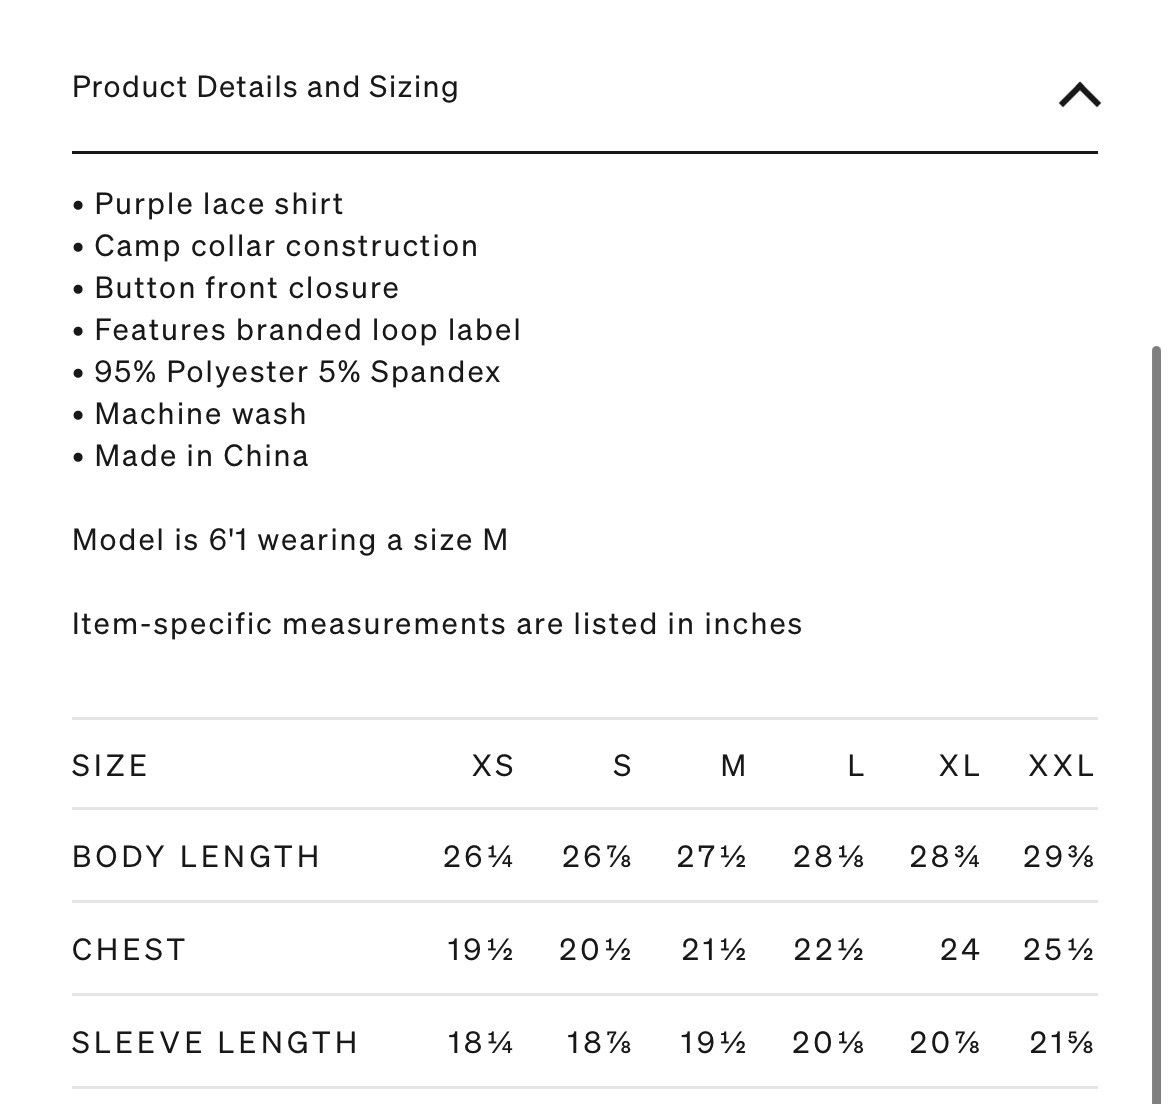Collapse the Product Details section chevron
The image size is (1170, 1104).
(x=1080, y=95)
